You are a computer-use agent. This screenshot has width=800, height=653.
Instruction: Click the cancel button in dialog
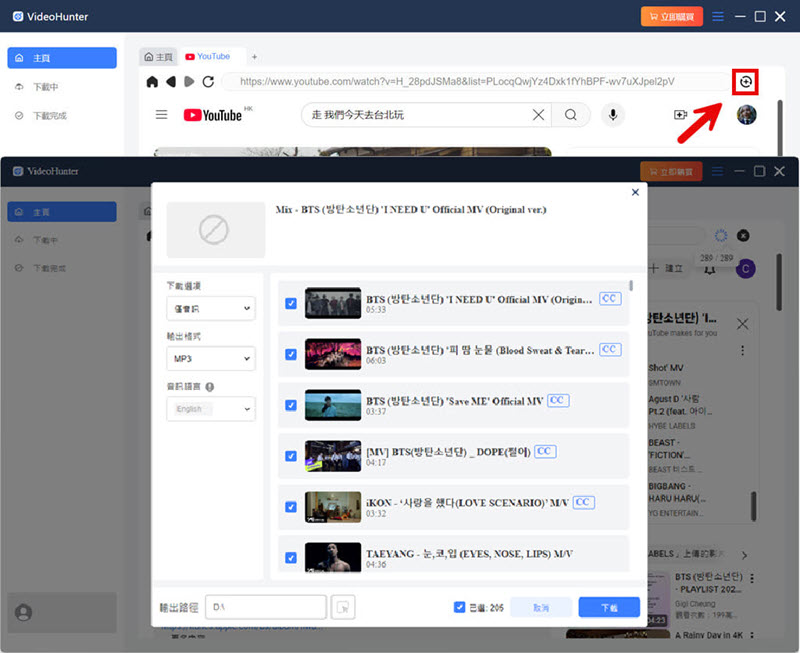pyautogui.click(x=541, y=607)
